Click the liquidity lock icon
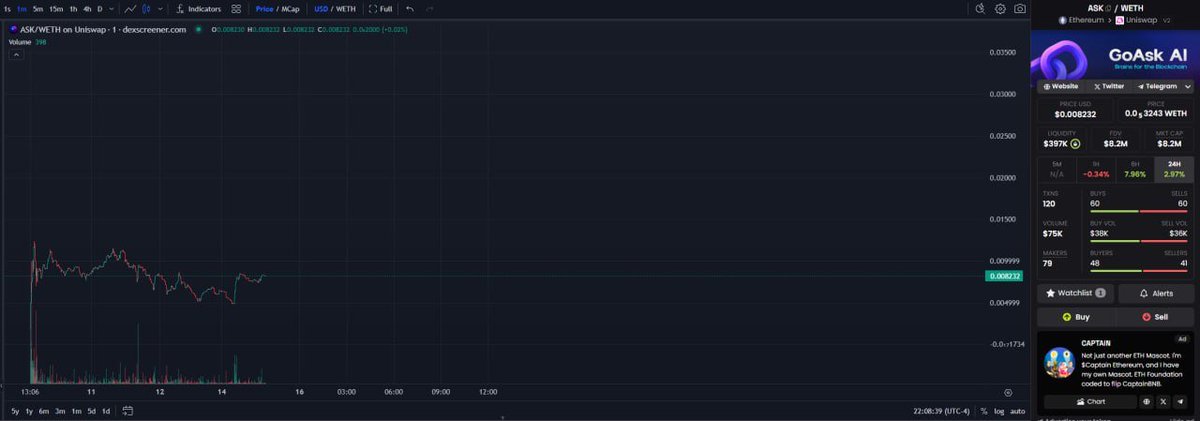 1075,143
